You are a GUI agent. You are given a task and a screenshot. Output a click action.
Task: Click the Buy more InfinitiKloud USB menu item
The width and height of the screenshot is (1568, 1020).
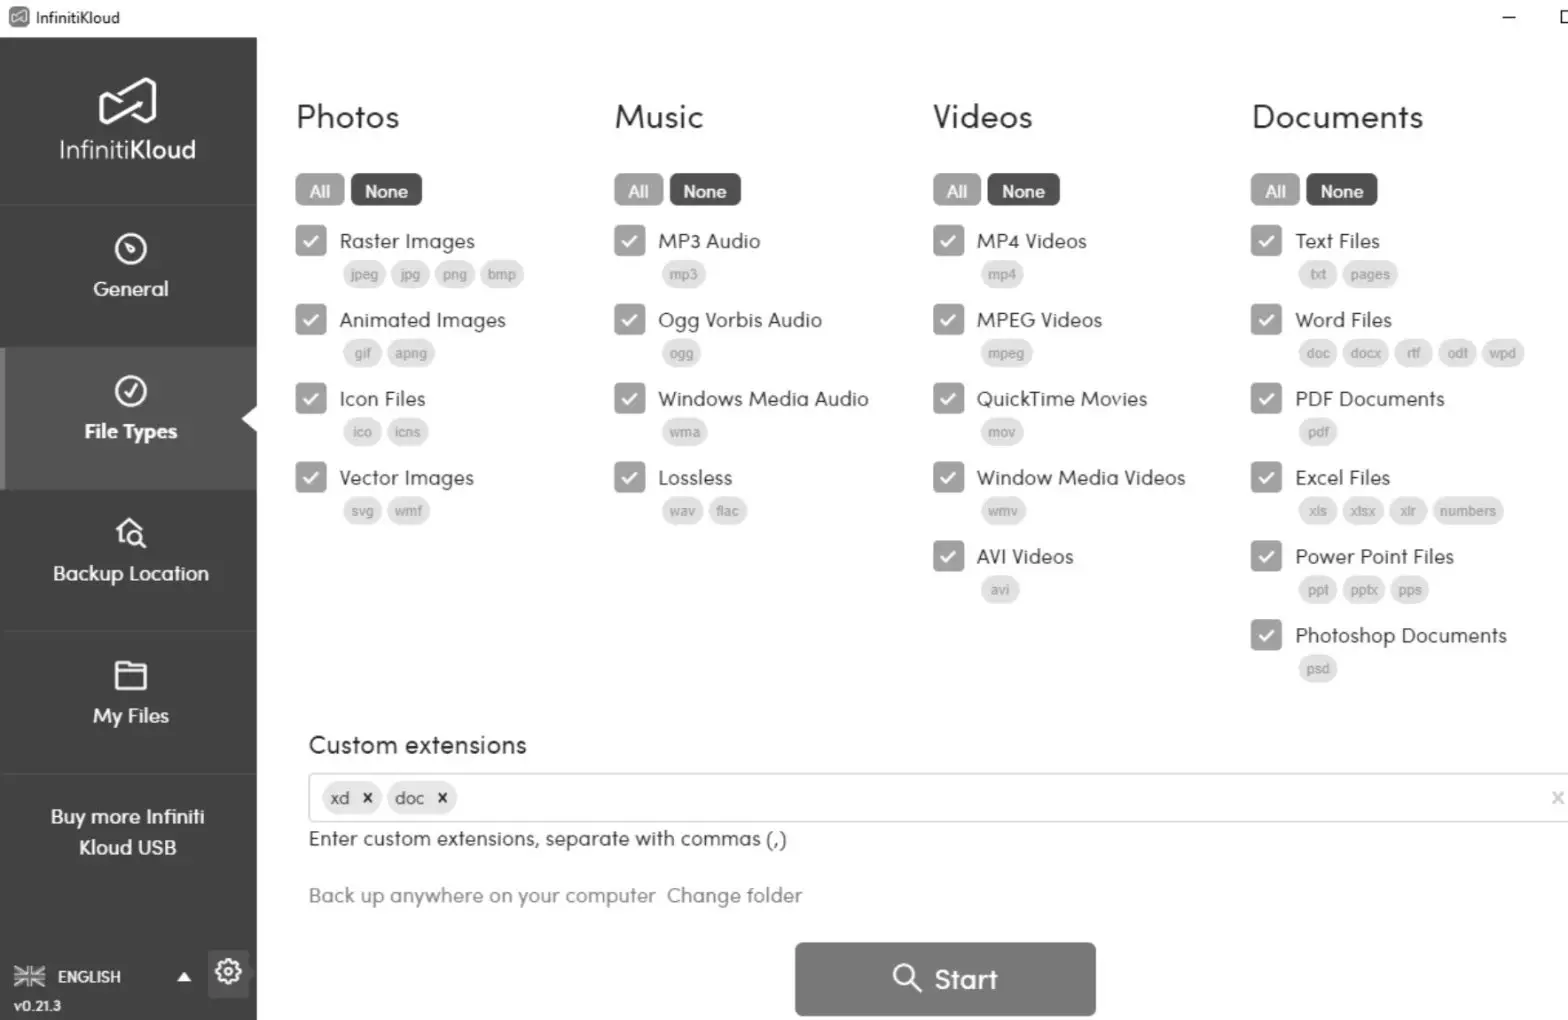point(128,832)
